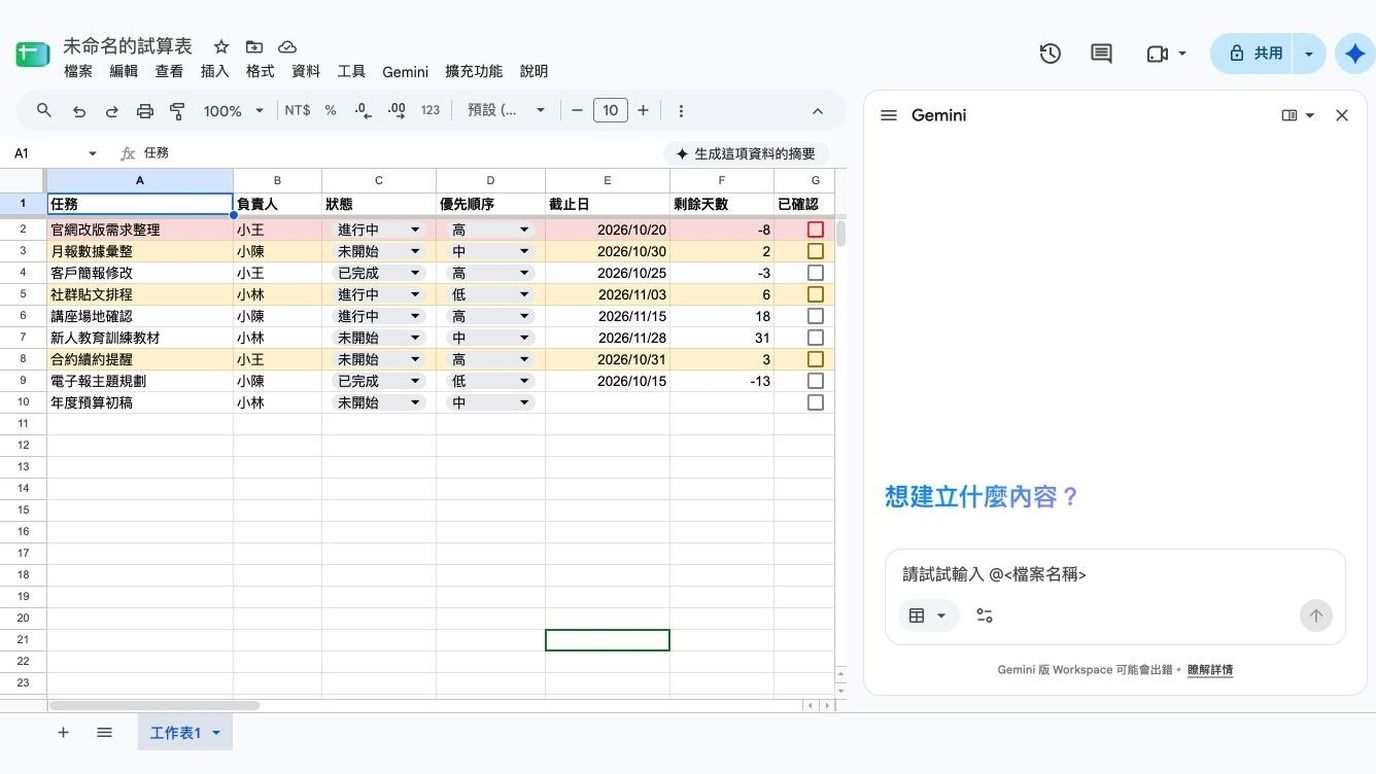Redo the last undone action

tap(112, 111)
